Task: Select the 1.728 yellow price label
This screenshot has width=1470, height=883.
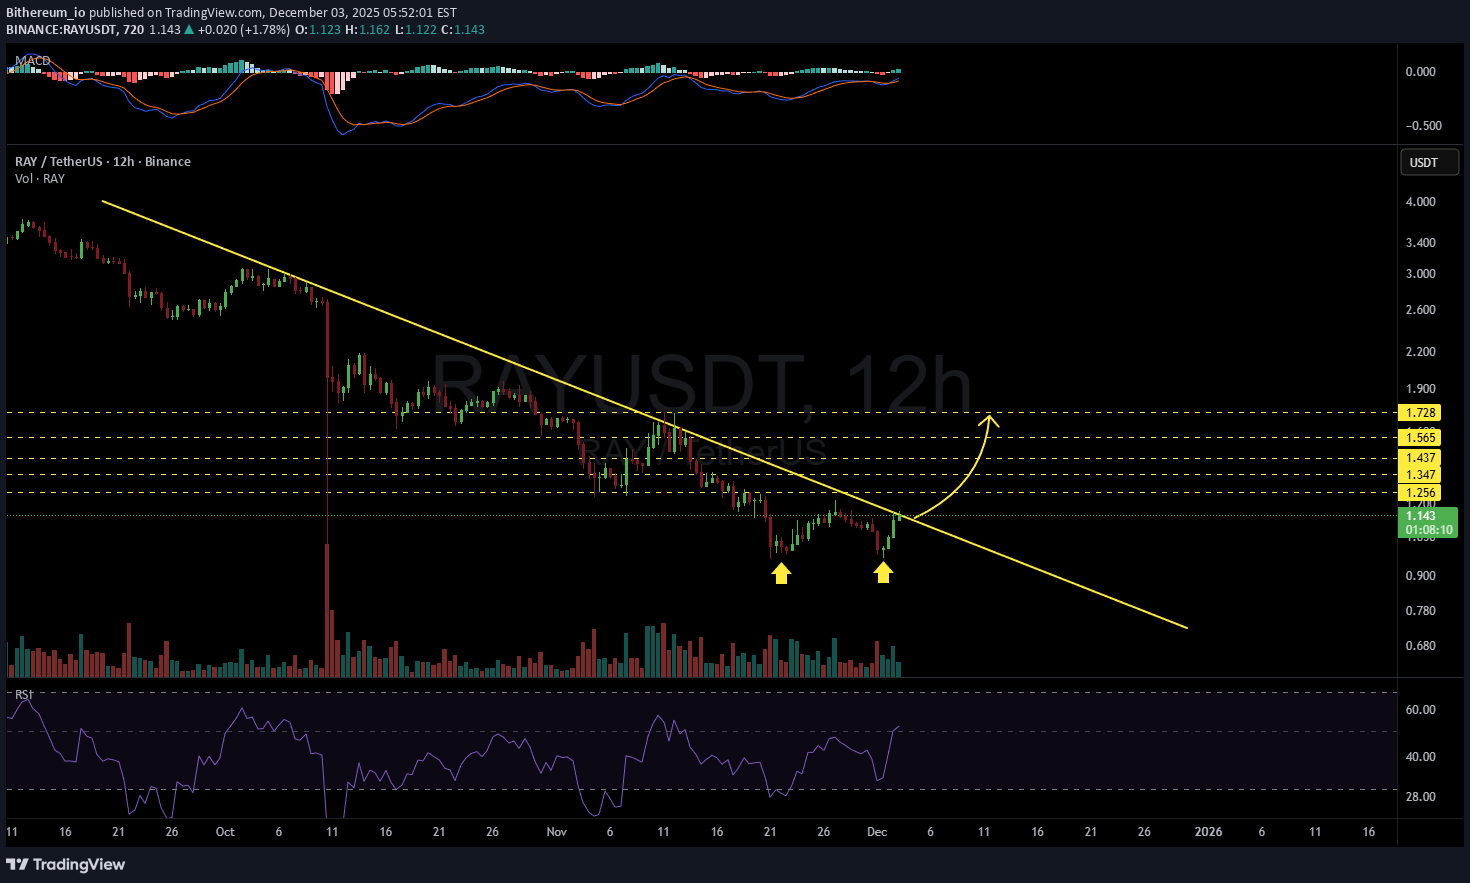Action: 1420,413
